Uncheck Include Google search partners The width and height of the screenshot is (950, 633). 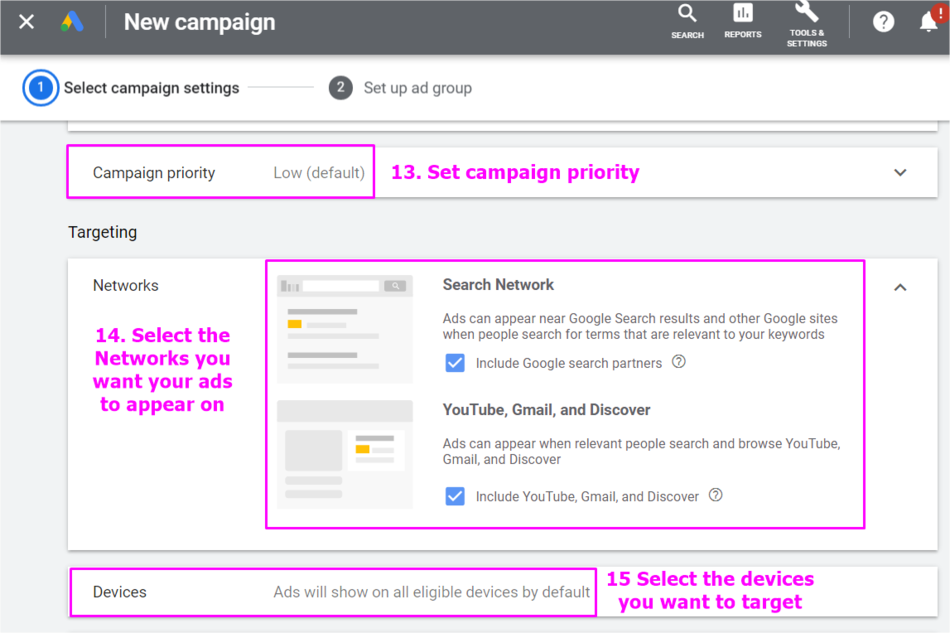click(x=455, y=363)
